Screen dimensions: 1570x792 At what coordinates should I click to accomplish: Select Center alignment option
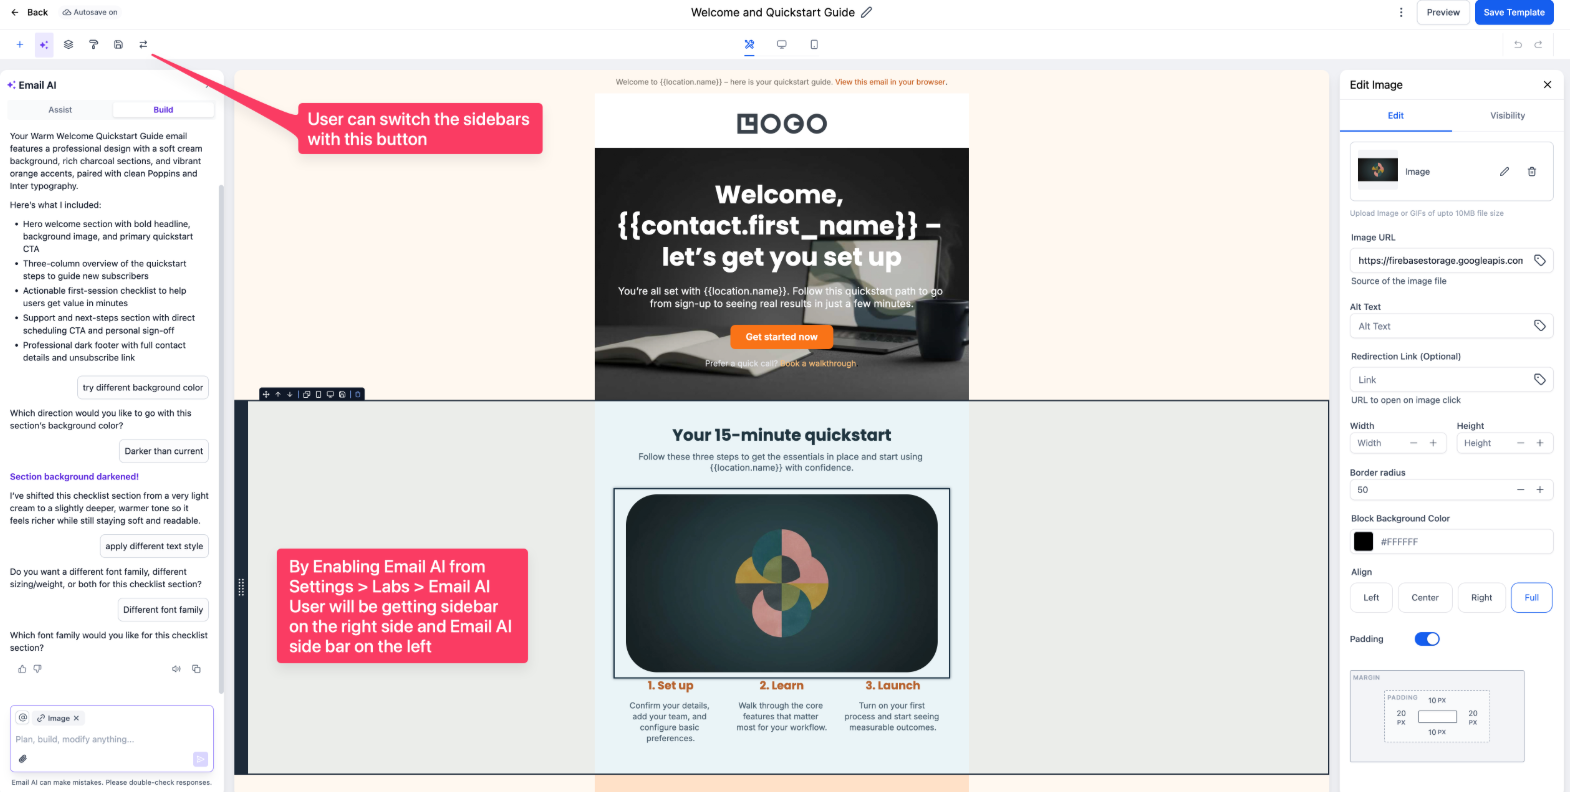click(1424, 598)
